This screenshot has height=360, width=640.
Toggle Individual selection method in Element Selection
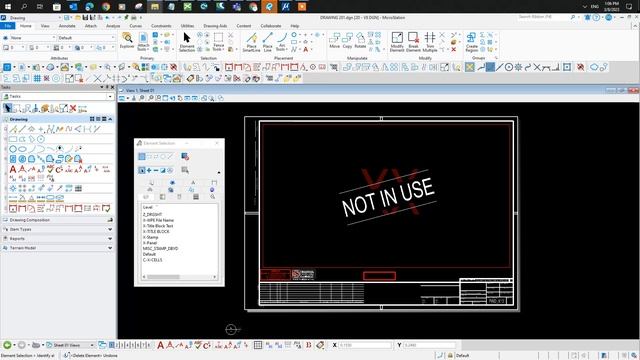tap(141, 156)
